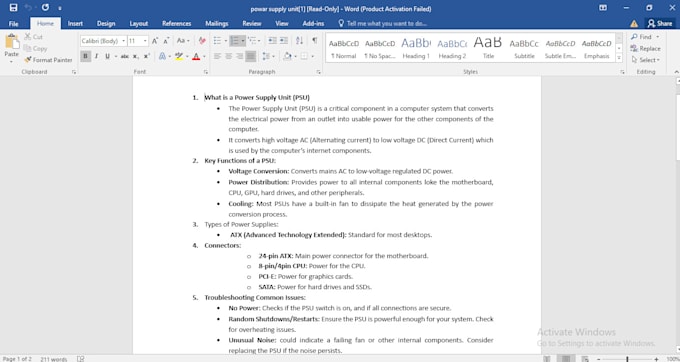Screen dimensions: 680x362
Task: Switch to the Review tab
Action: coord(252,23)
